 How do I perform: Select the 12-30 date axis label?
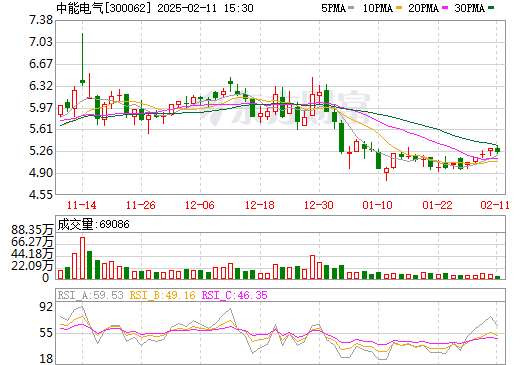tap(319, 205)
